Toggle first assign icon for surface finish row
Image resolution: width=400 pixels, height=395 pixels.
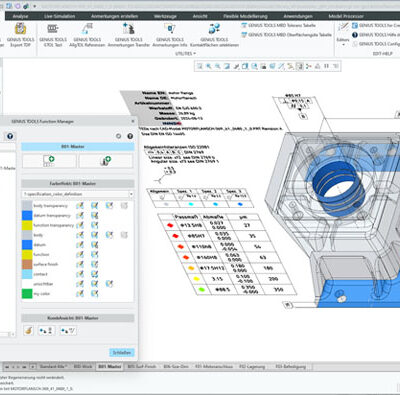pos(80,264)
